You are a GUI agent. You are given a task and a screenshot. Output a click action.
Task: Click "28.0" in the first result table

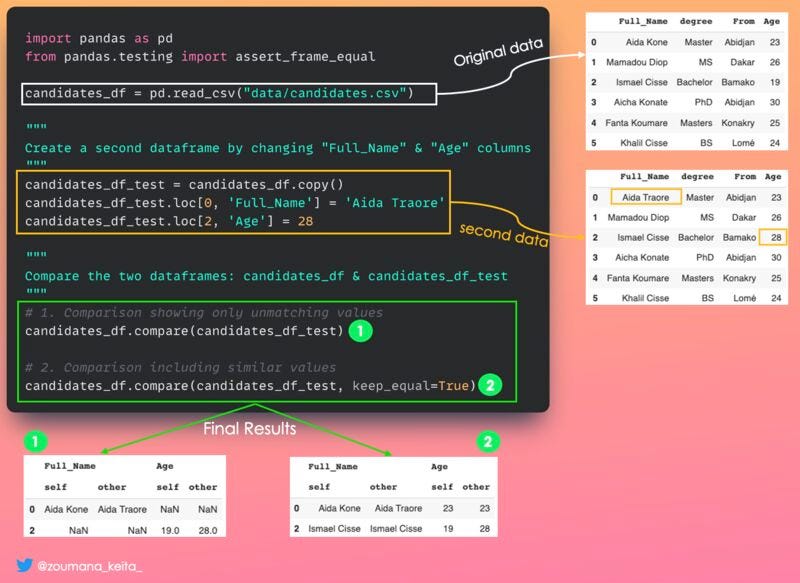pos(208,530)
